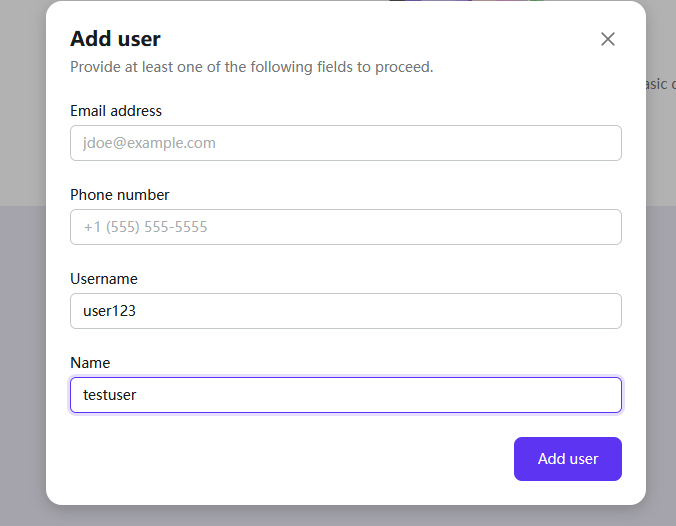This screenshot has height=526, width=676.
Task: Click the Name field containing testuser
Action: (x=345, y=395)
